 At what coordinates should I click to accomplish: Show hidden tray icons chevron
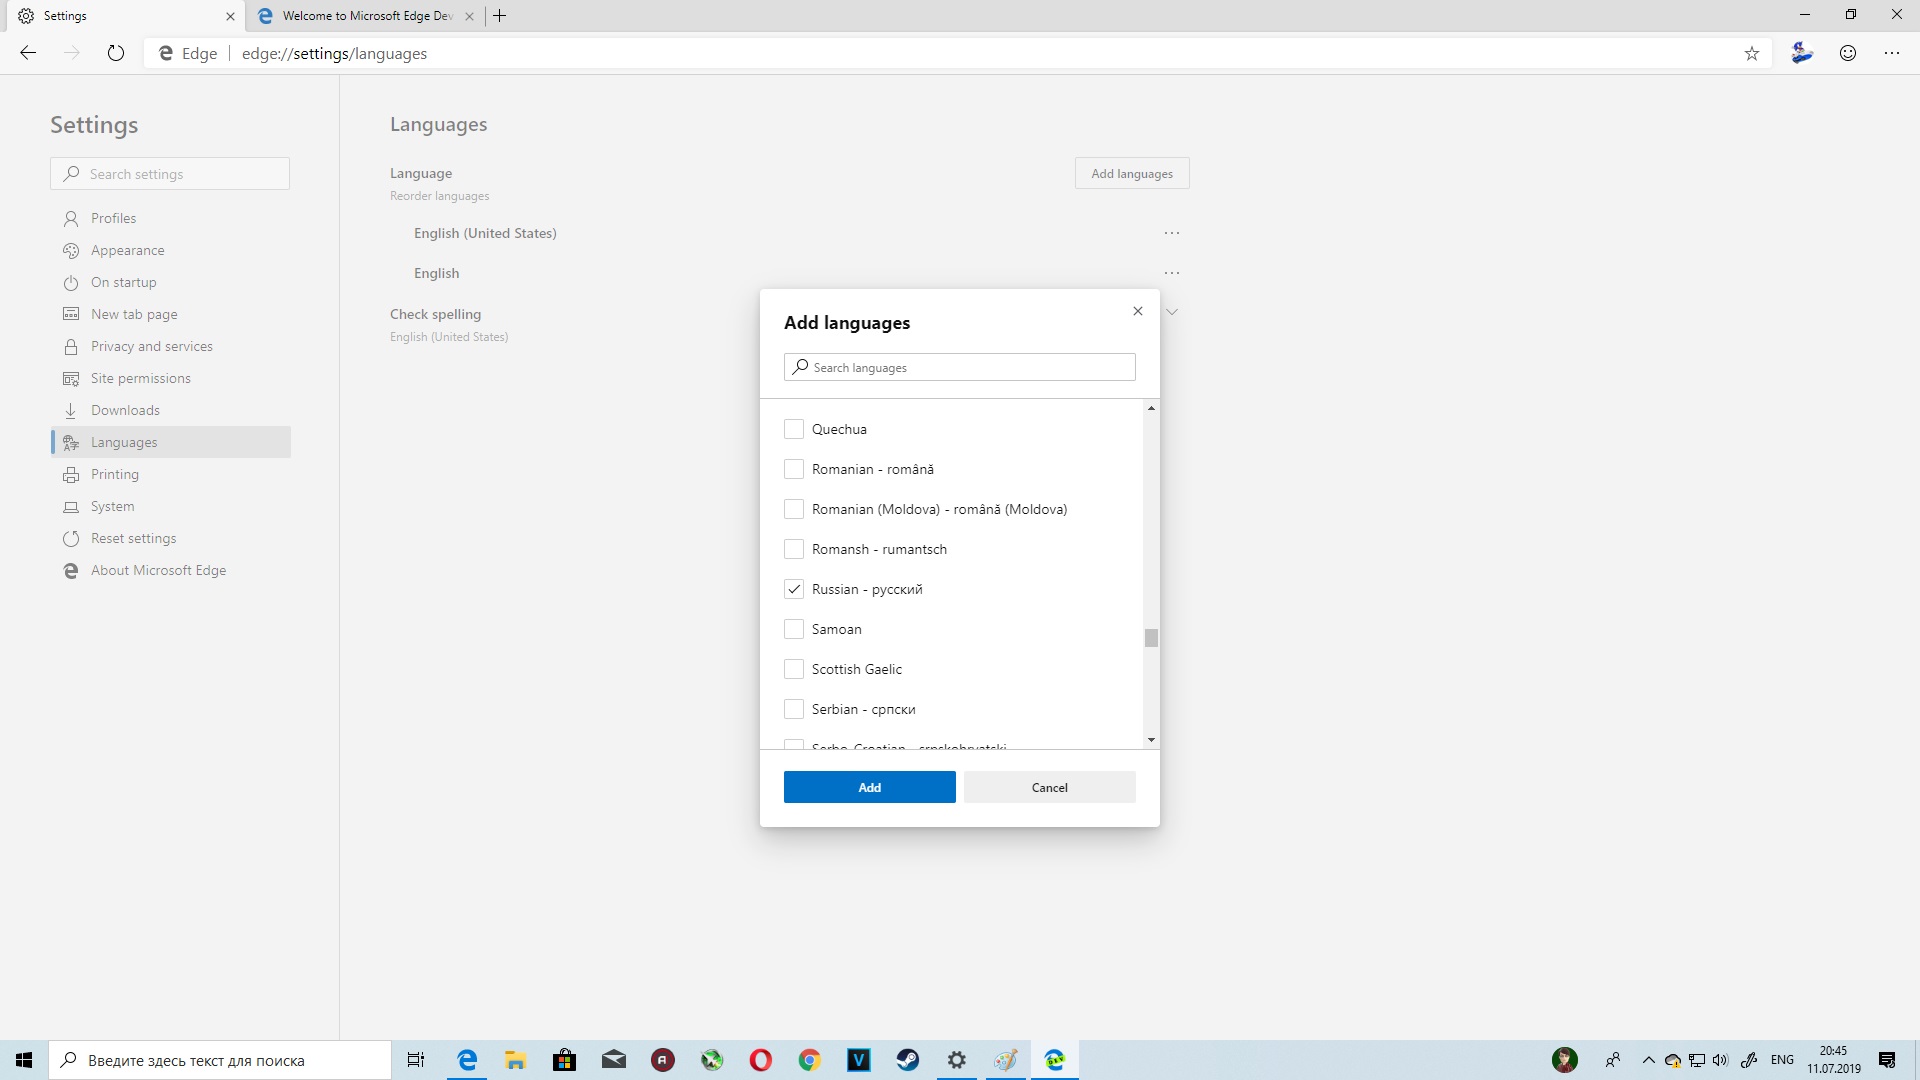tap(1649, 1060)
